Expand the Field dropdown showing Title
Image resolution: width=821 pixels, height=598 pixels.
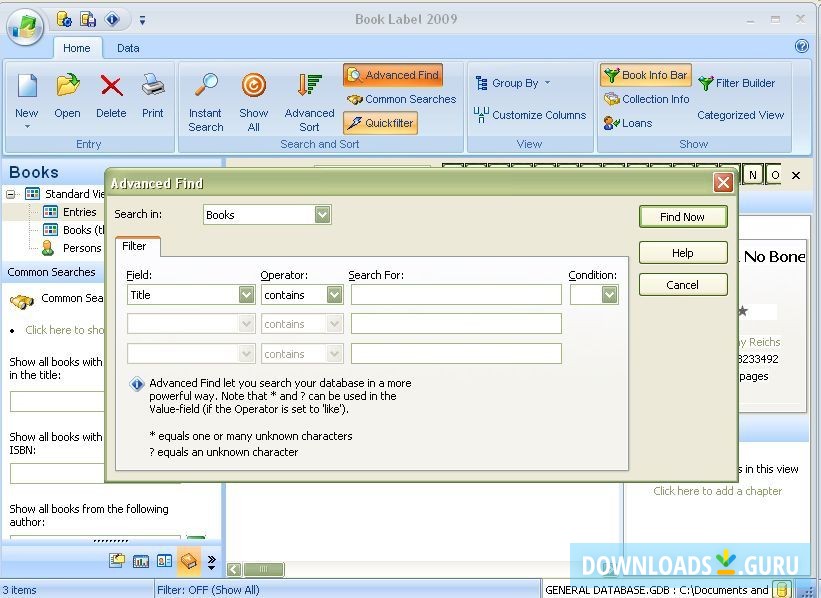point(246,295)
